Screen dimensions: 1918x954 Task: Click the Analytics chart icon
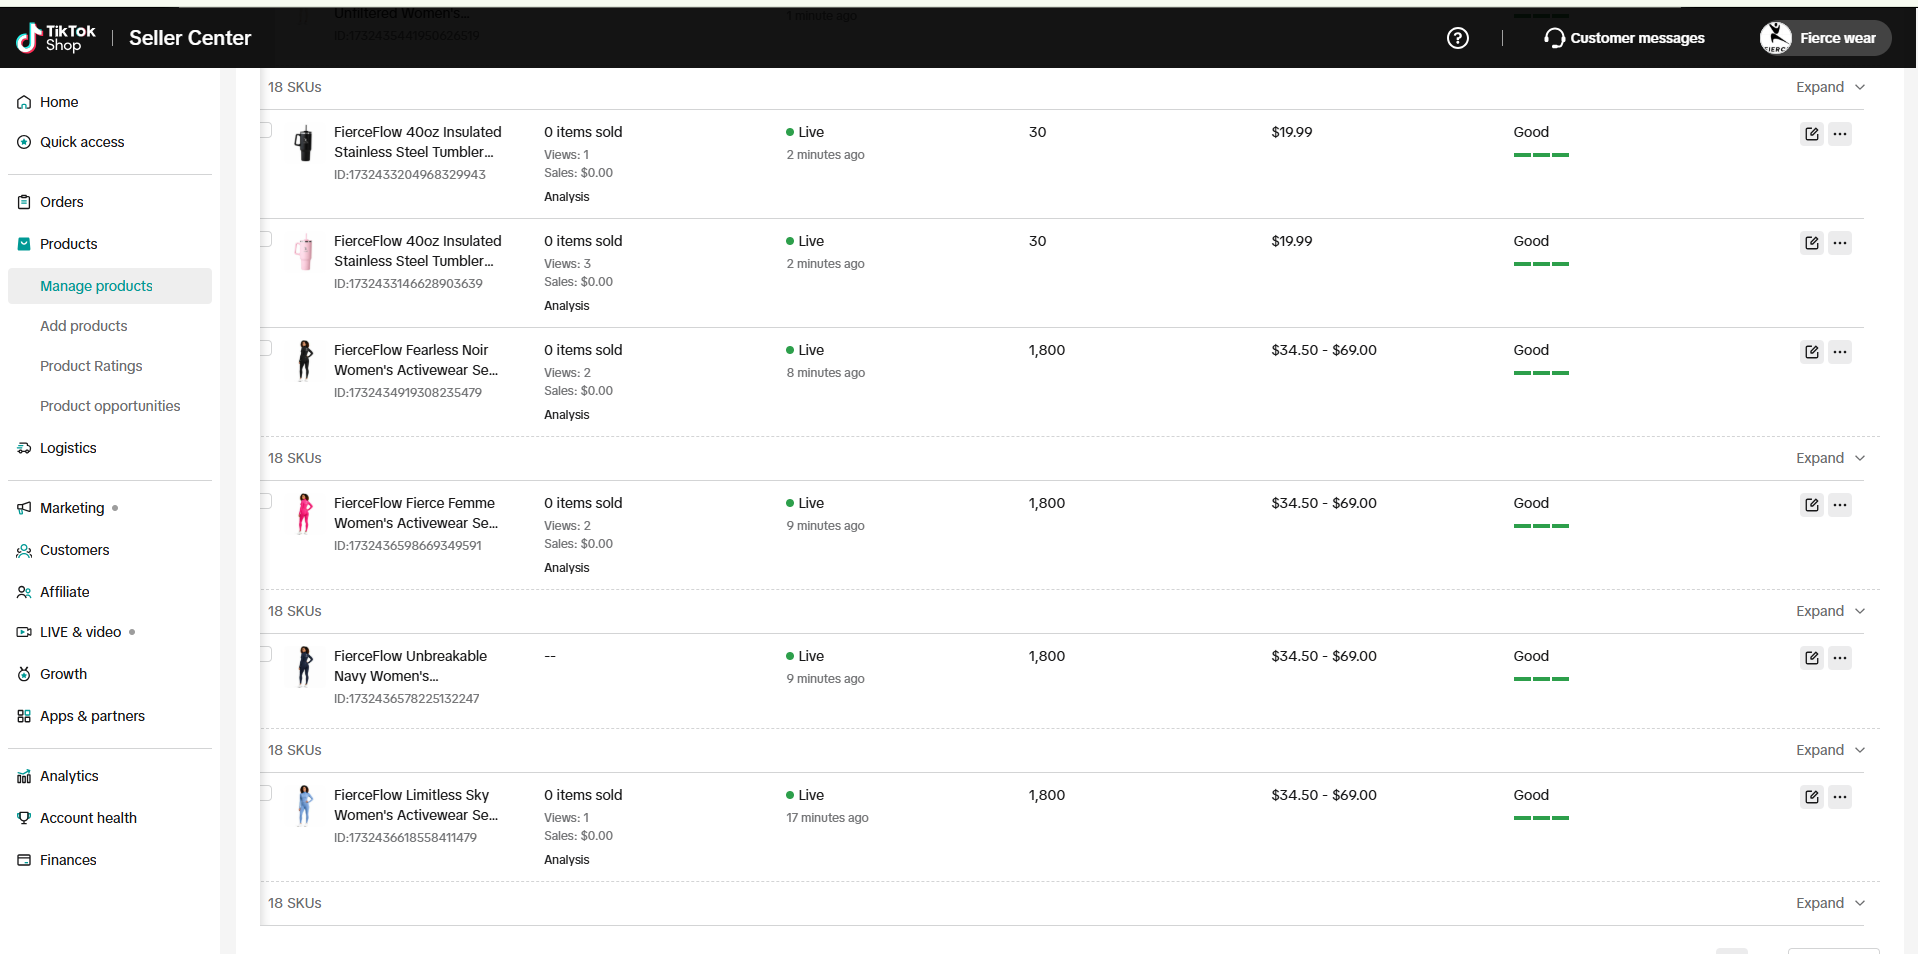click(x=24, y=776)
